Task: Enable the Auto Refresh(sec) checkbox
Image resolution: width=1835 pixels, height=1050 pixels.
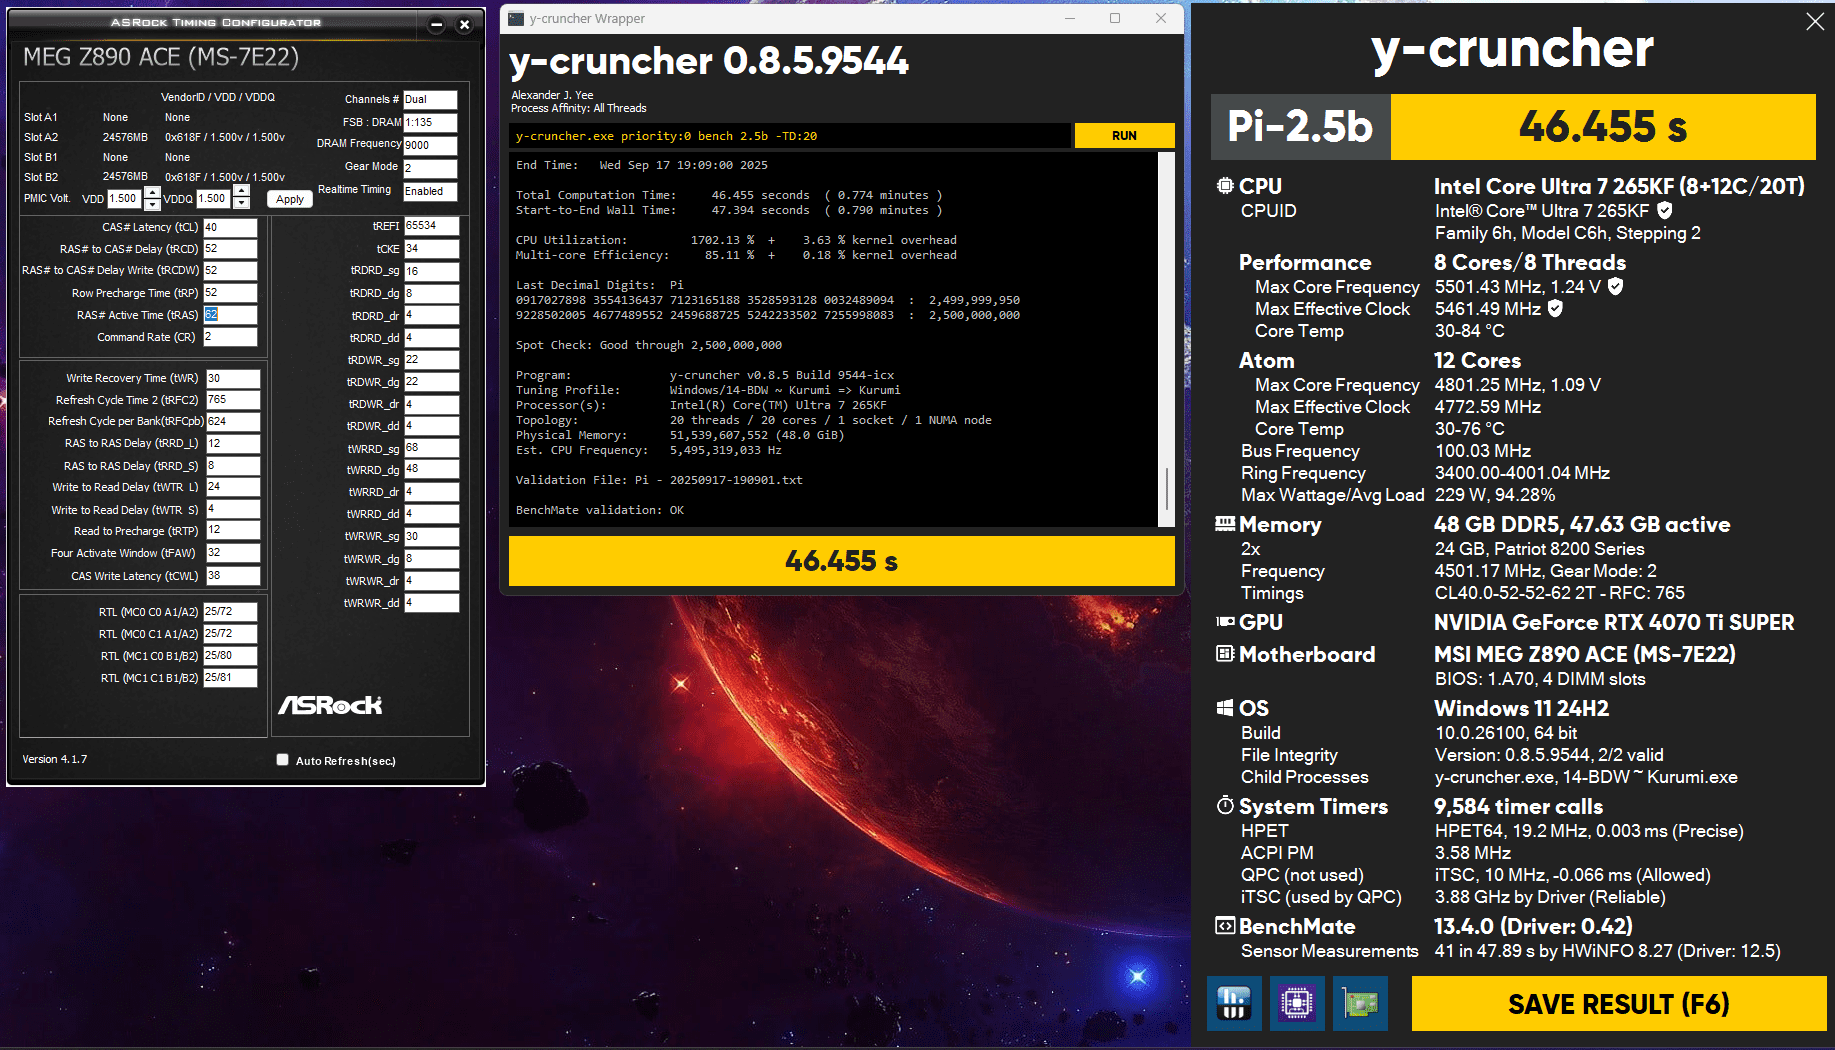Action: point(283,760)
